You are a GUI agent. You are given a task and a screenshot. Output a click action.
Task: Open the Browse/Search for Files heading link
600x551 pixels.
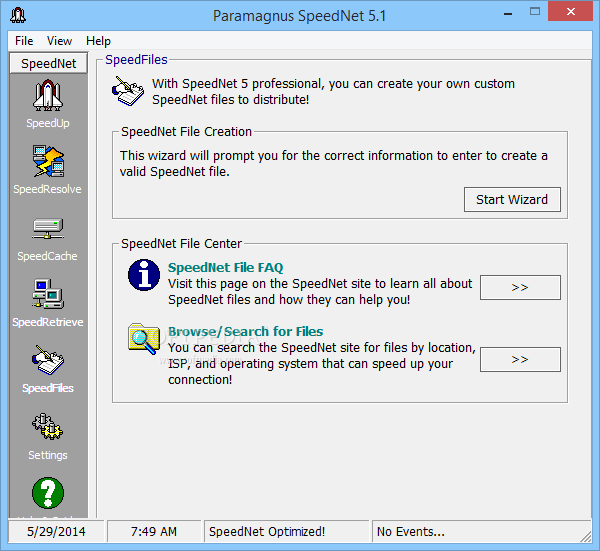[246, 331]
